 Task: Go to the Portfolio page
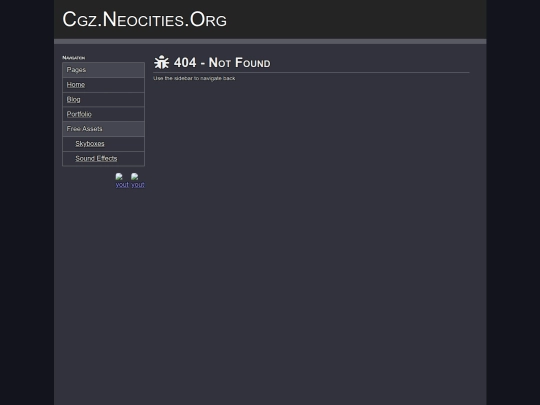[x=79, y=114]
